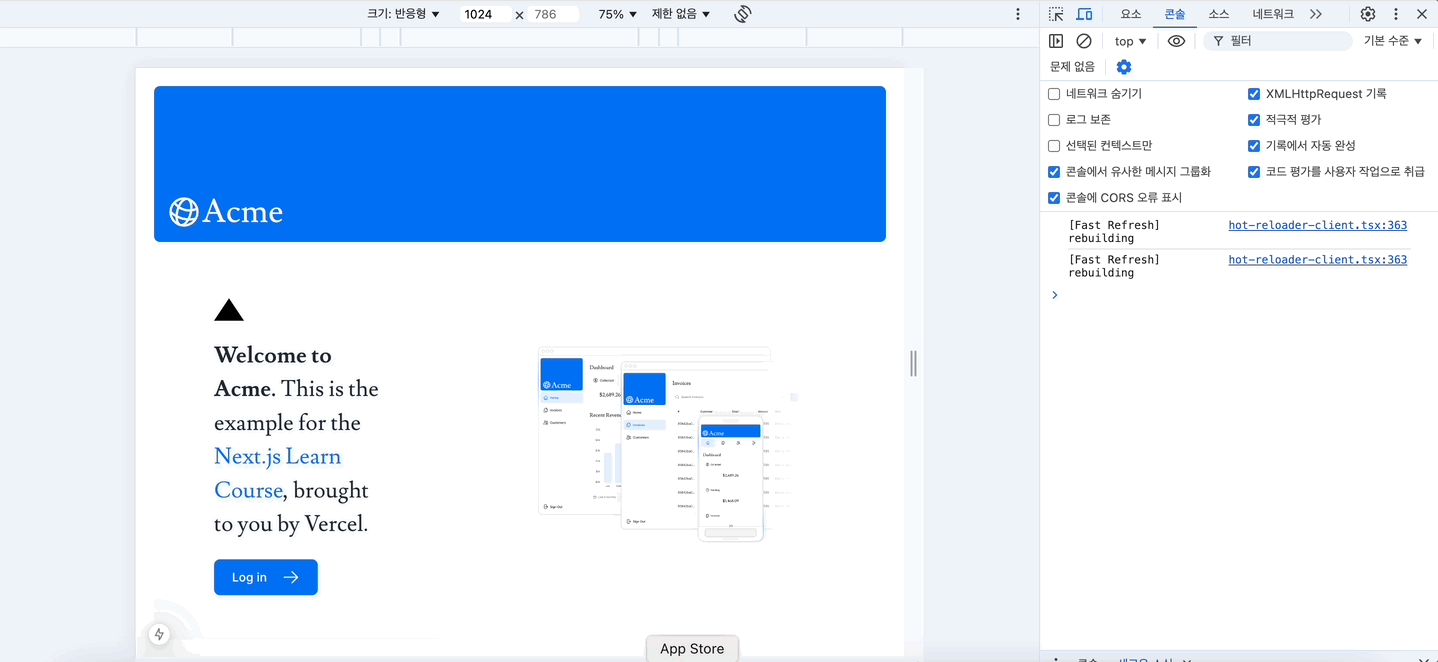
Task: Click the 문제 없음 issues indicator
Action: click(1072, 67)
